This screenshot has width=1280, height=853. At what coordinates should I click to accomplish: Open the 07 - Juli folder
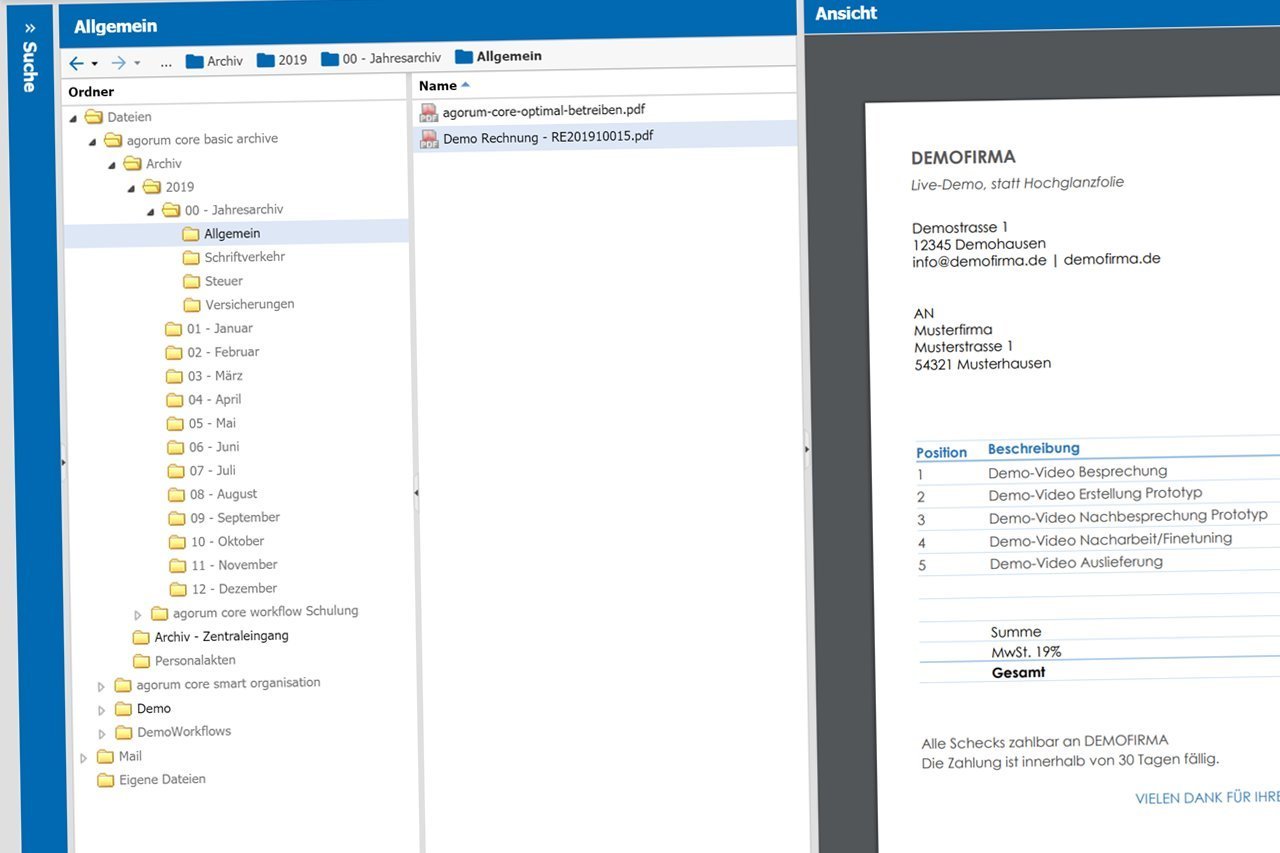(212, 470)
